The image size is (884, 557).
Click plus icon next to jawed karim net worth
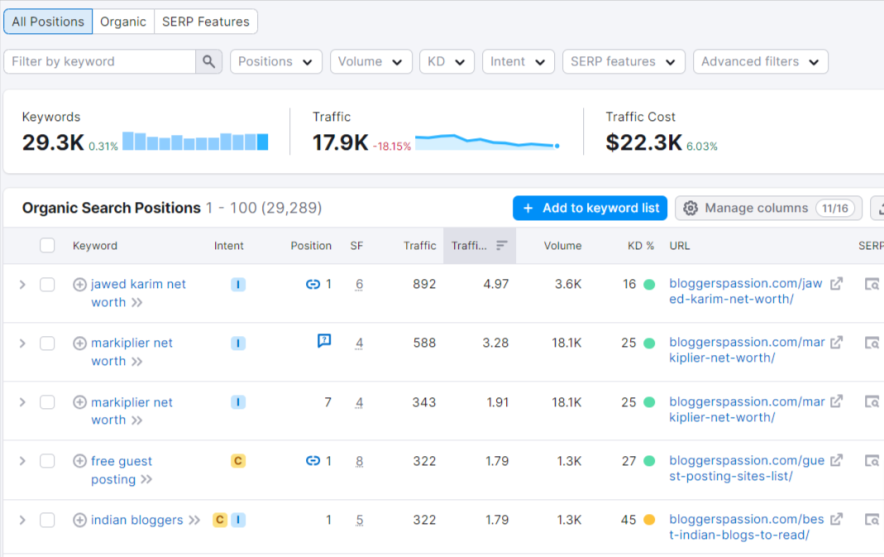80,285
